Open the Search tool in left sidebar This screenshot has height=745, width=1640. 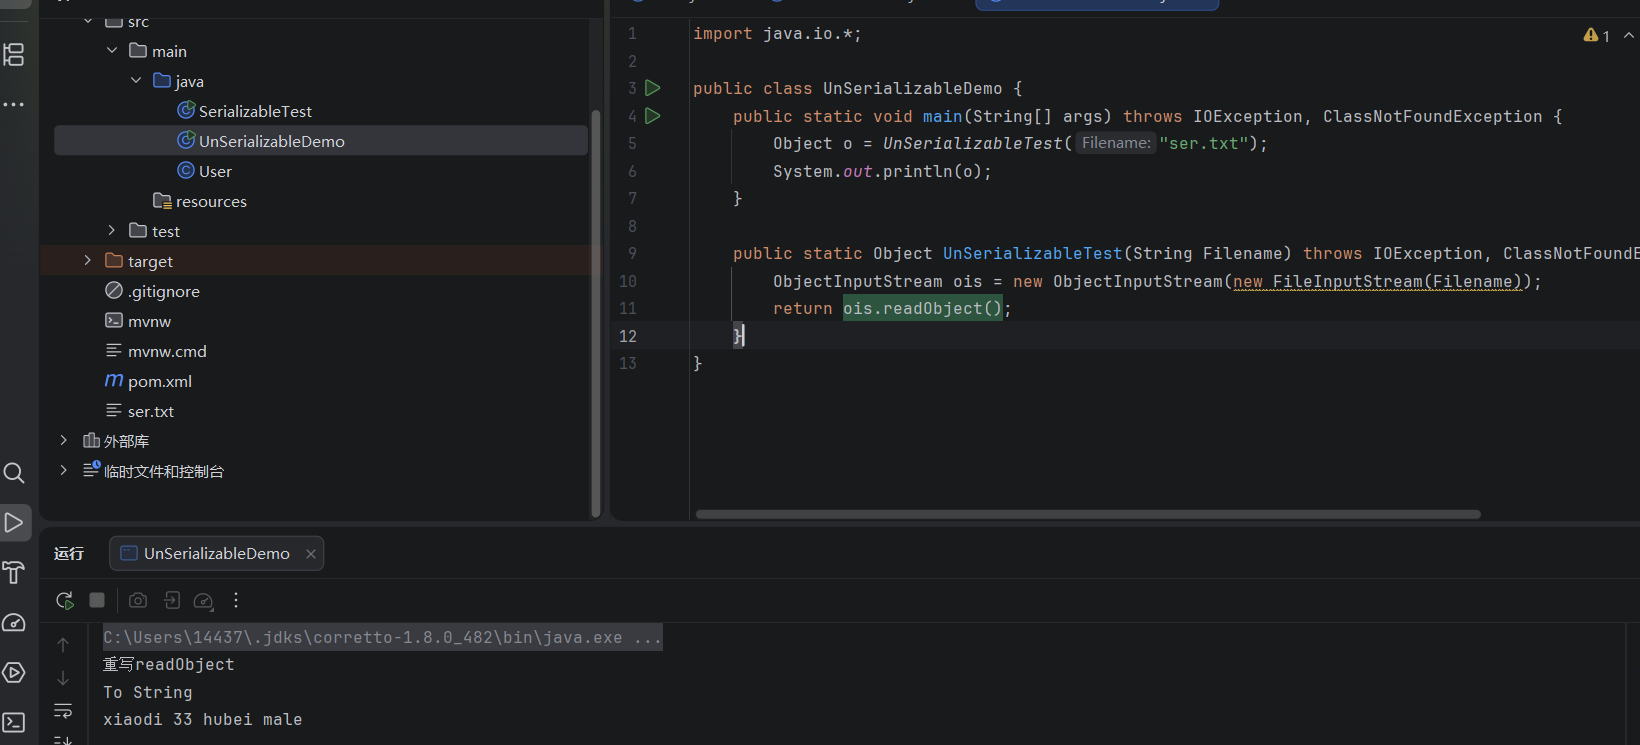click(14, 472)
